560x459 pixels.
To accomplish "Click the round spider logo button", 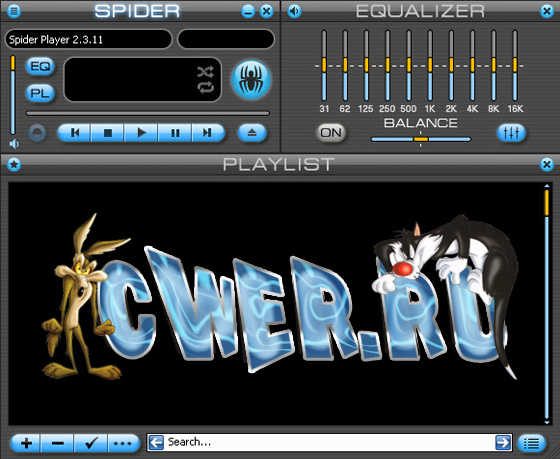I will (x=251, y=79).
